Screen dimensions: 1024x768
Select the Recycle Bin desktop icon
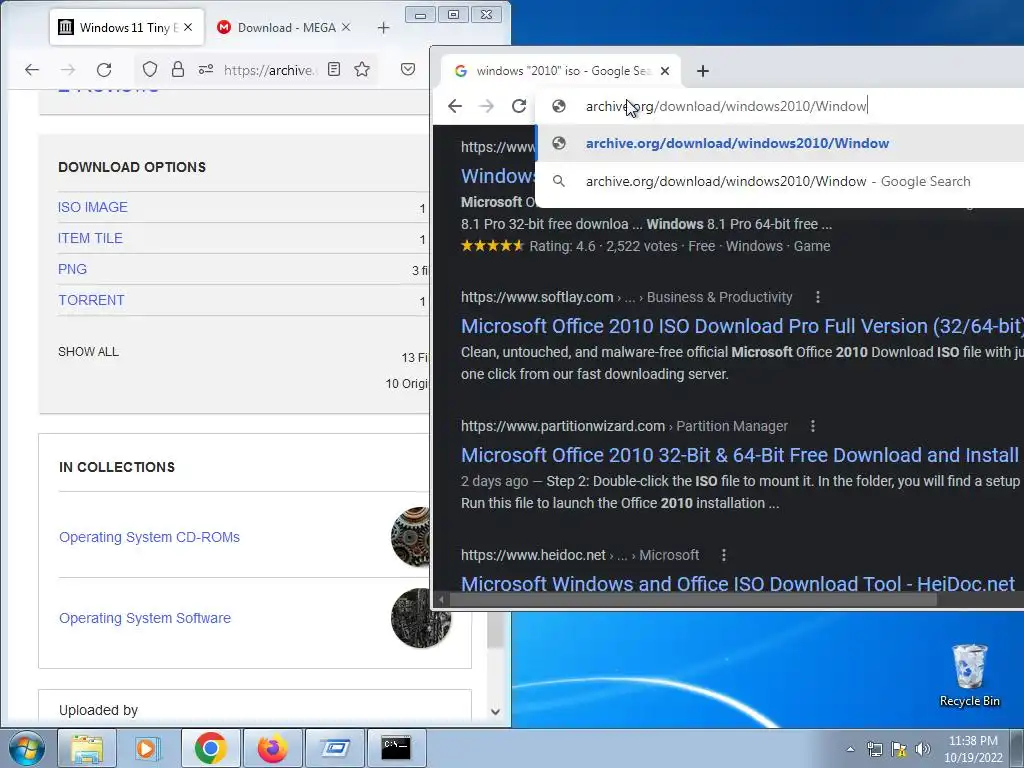[969, 676]
